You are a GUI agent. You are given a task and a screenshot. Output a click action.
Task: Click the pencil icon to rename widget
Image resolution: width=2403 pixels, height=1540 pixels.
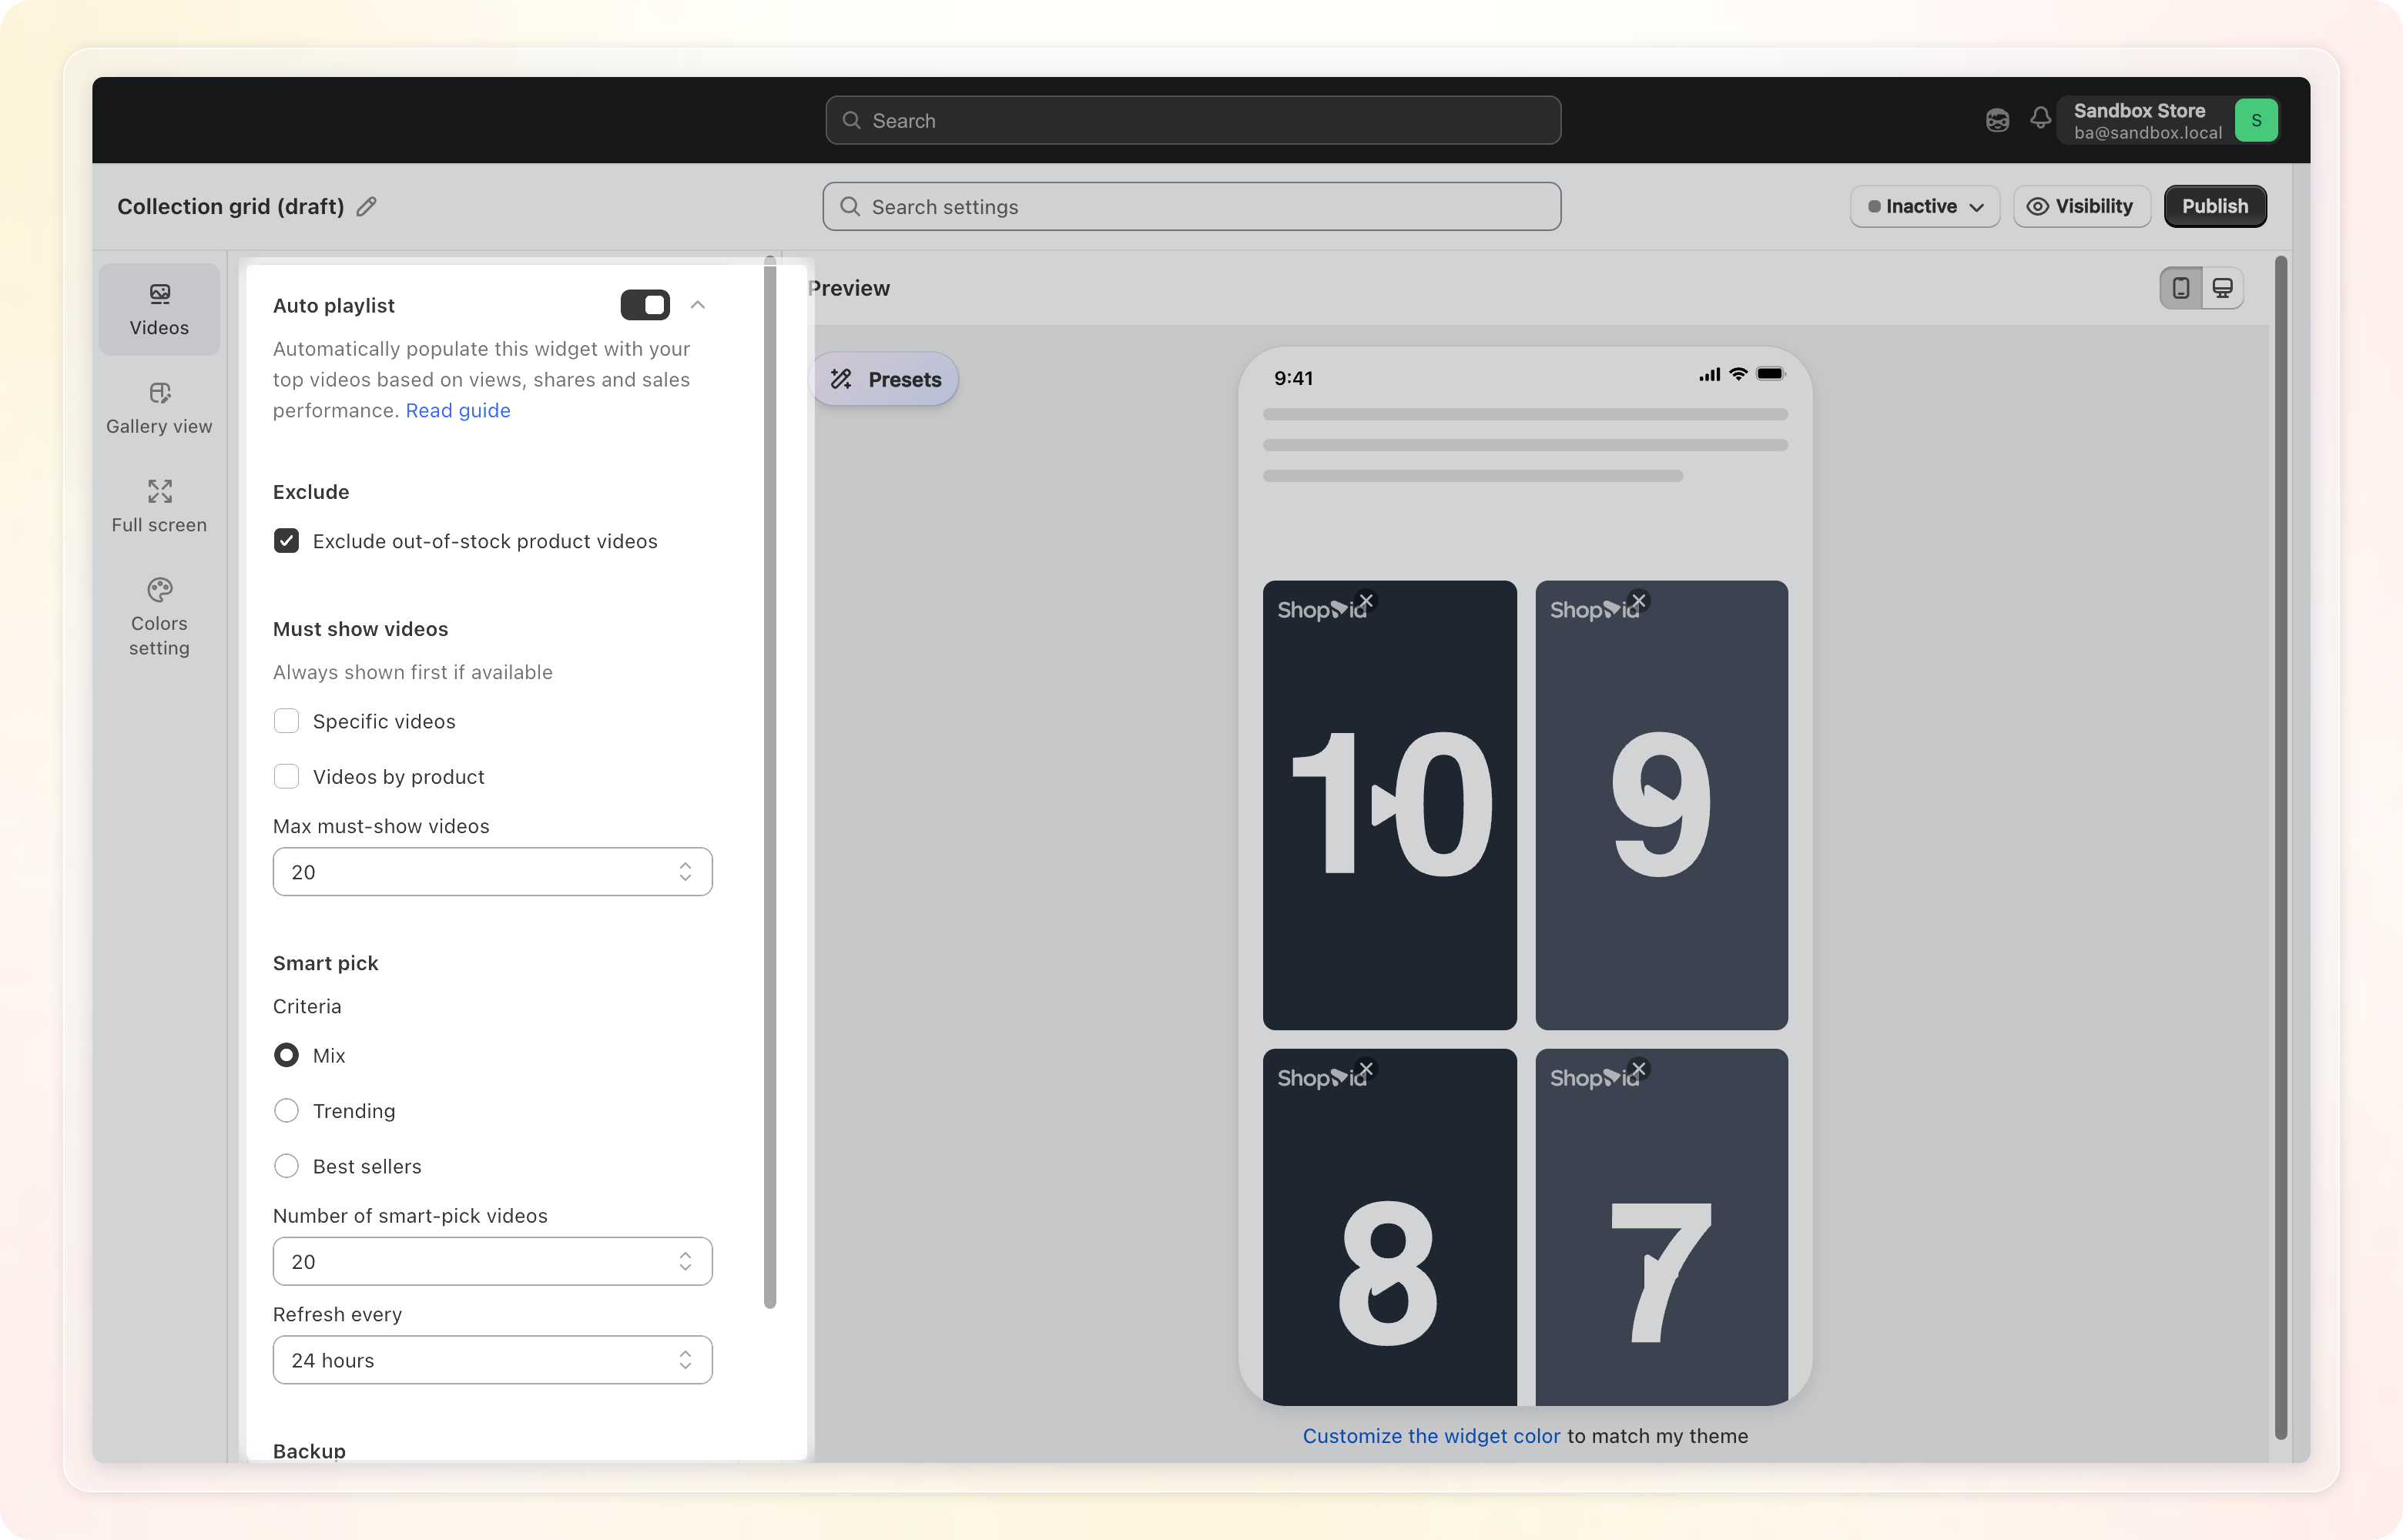pyautogui.click(x=367, y=206)
